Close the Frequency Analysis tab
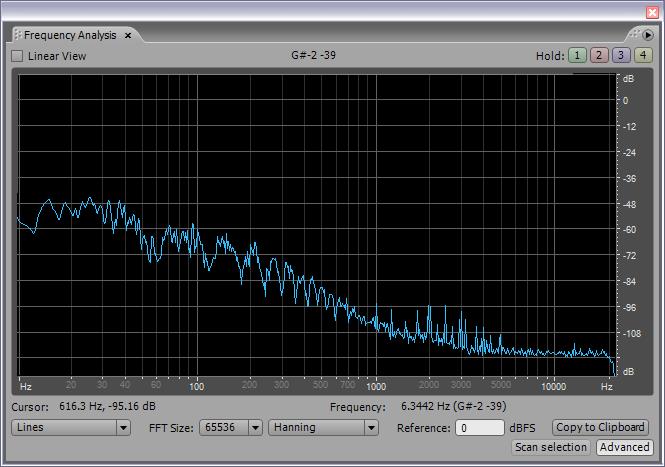 point(128,36)
